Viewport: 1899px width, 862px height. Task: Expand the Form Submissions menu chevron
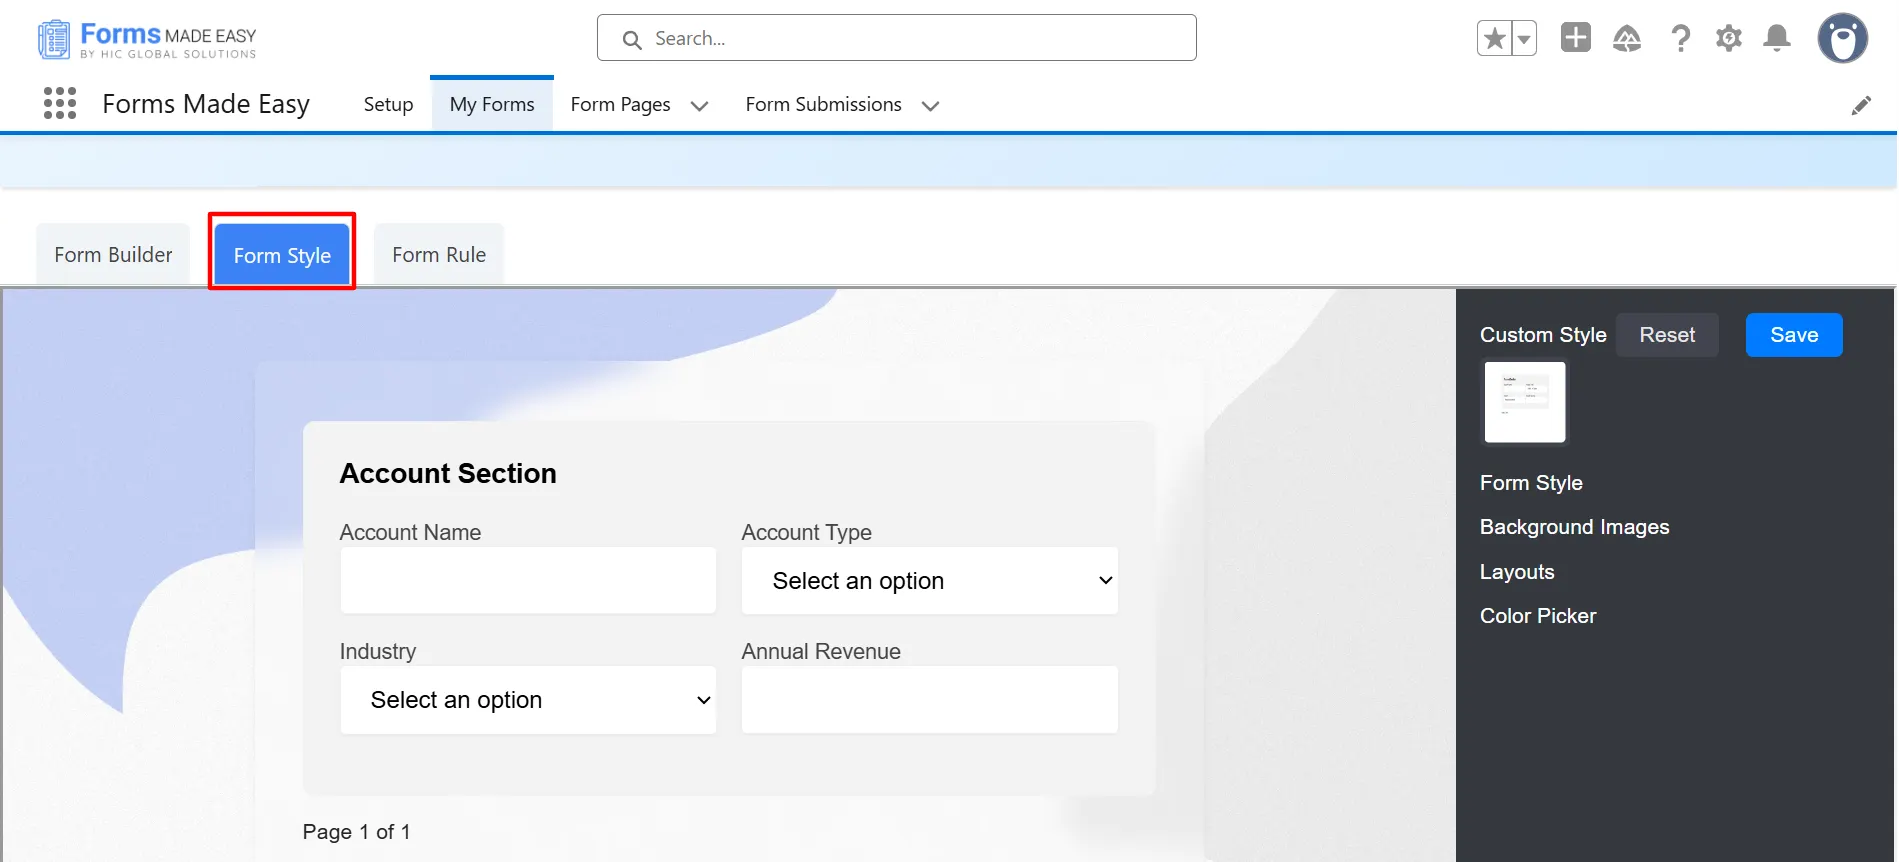(930, 106)
